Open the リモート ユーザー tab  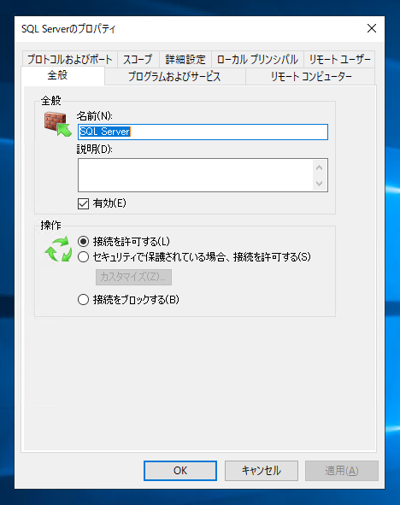pyautogui.click(x=339, y=59)
